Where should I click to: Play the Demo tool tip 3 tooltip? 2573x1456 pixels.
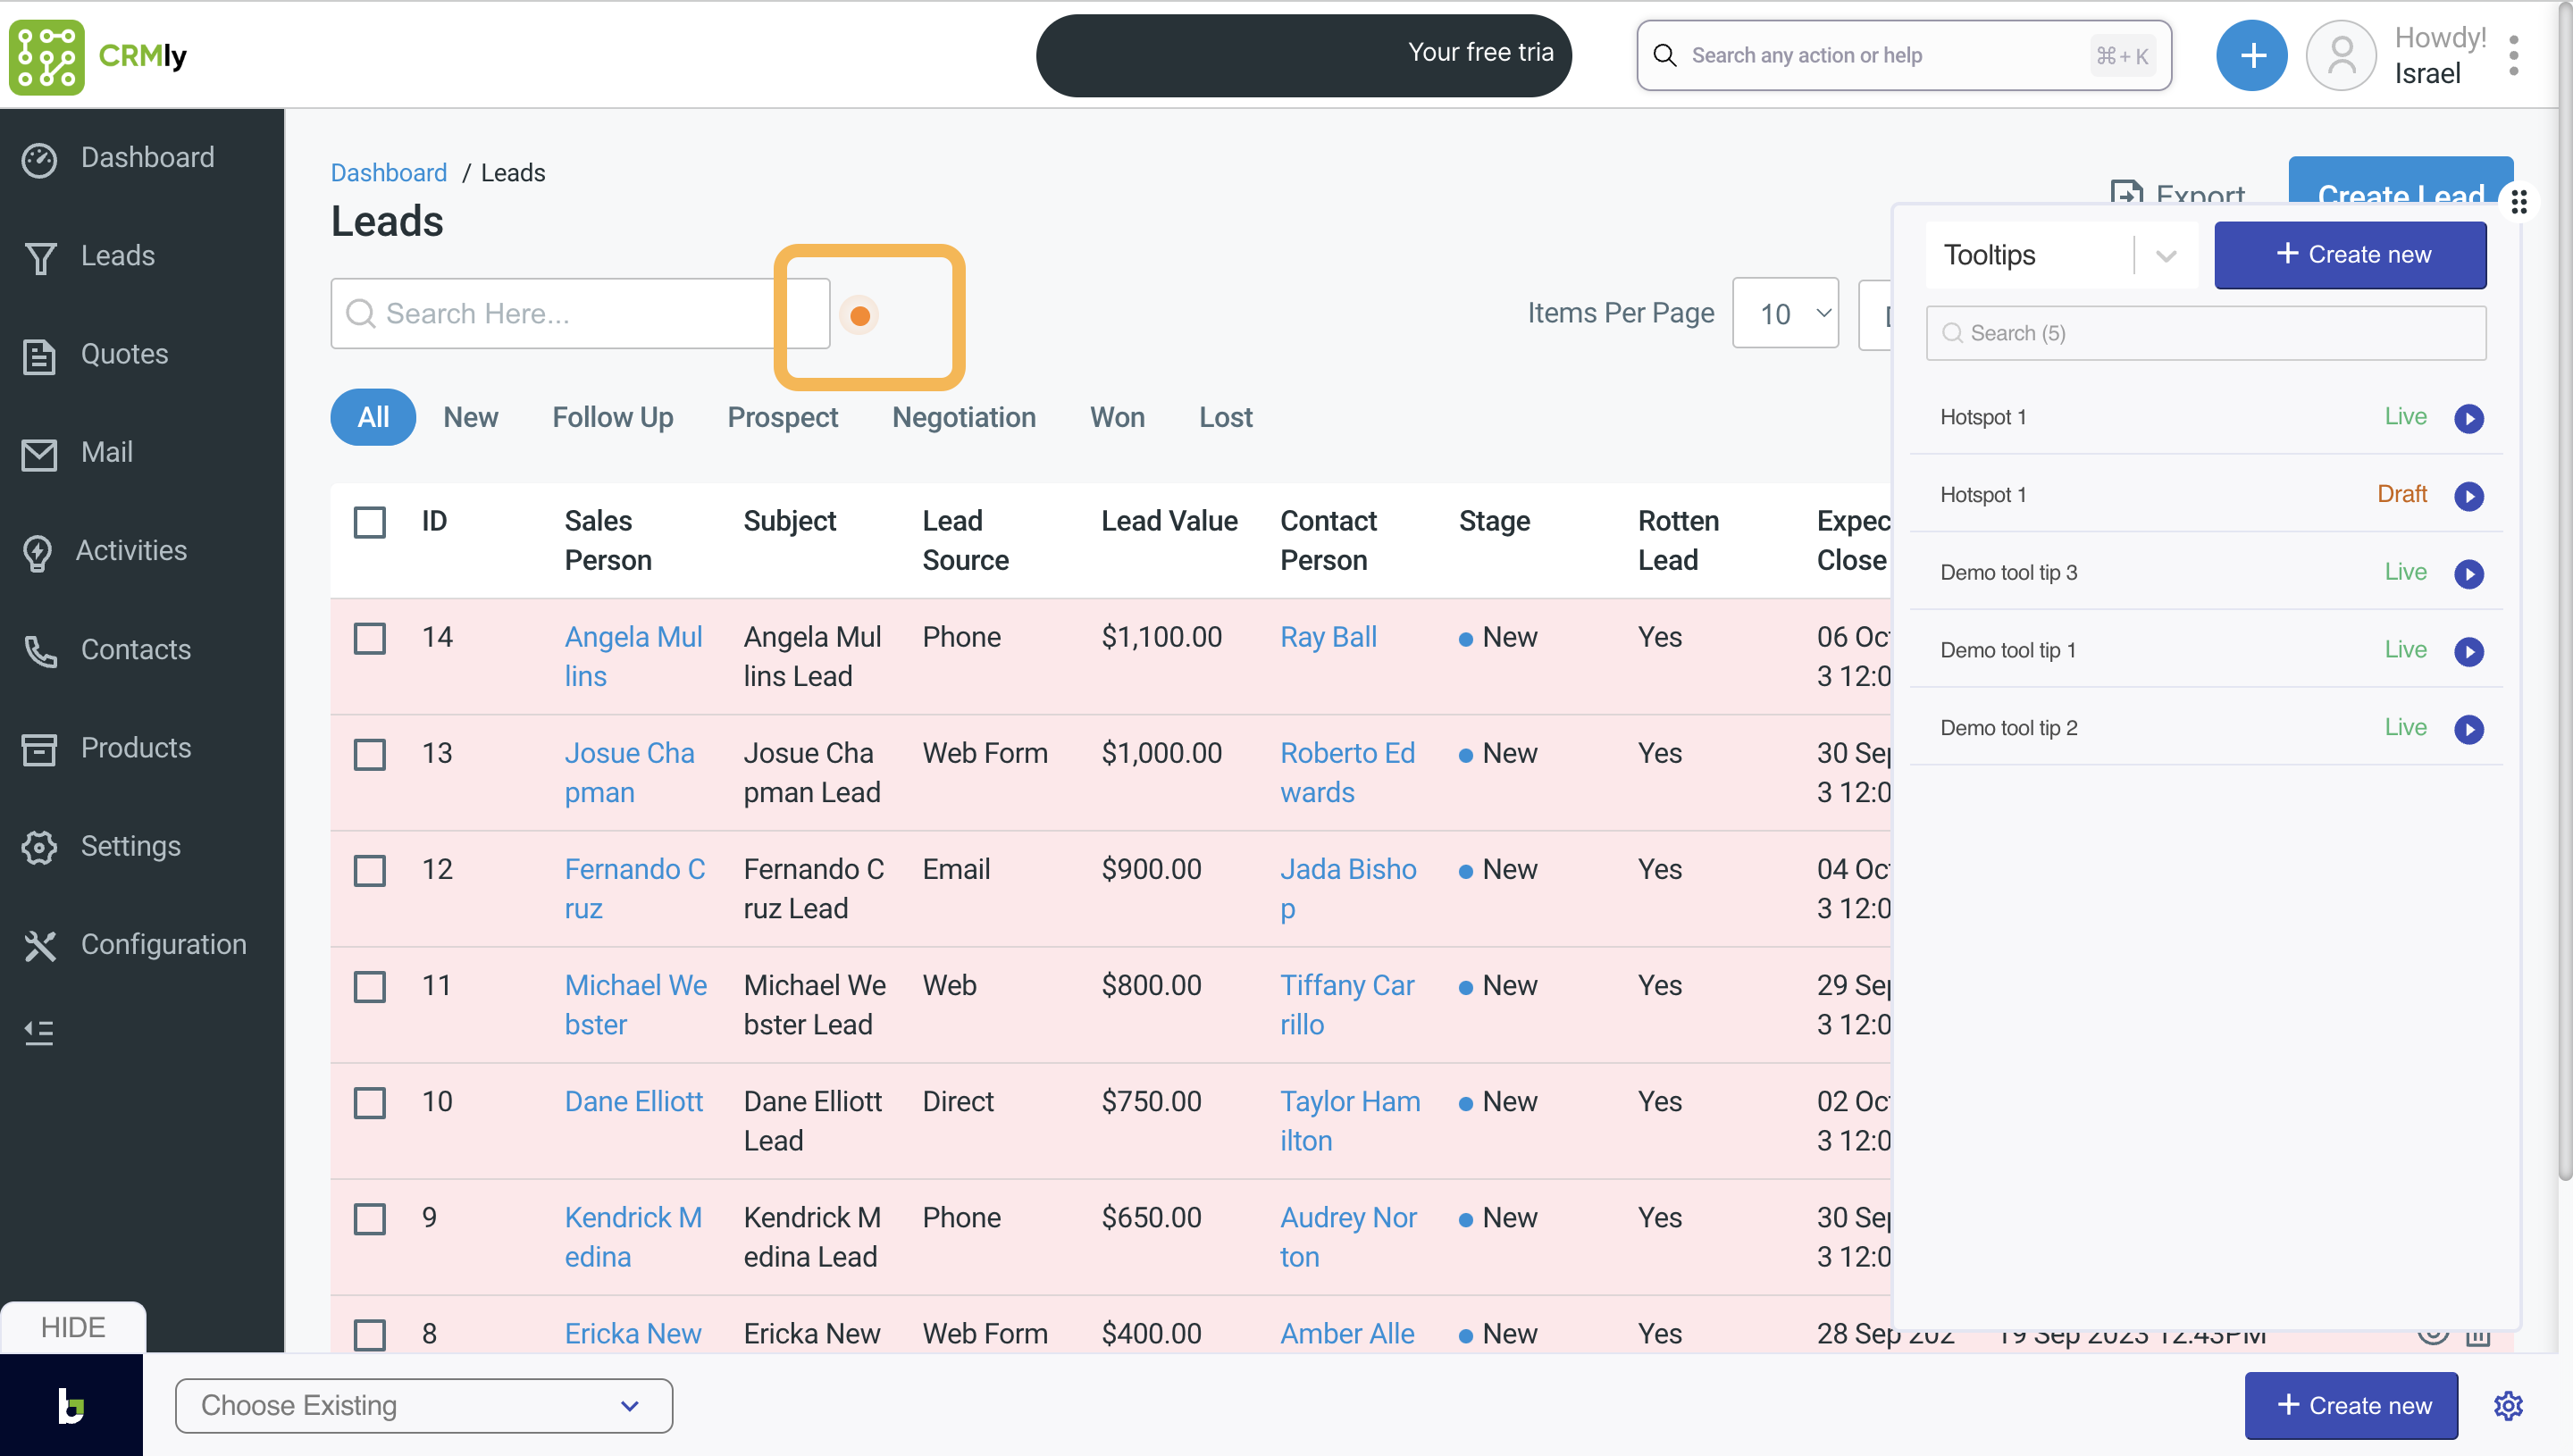[x=2468, y=574]
